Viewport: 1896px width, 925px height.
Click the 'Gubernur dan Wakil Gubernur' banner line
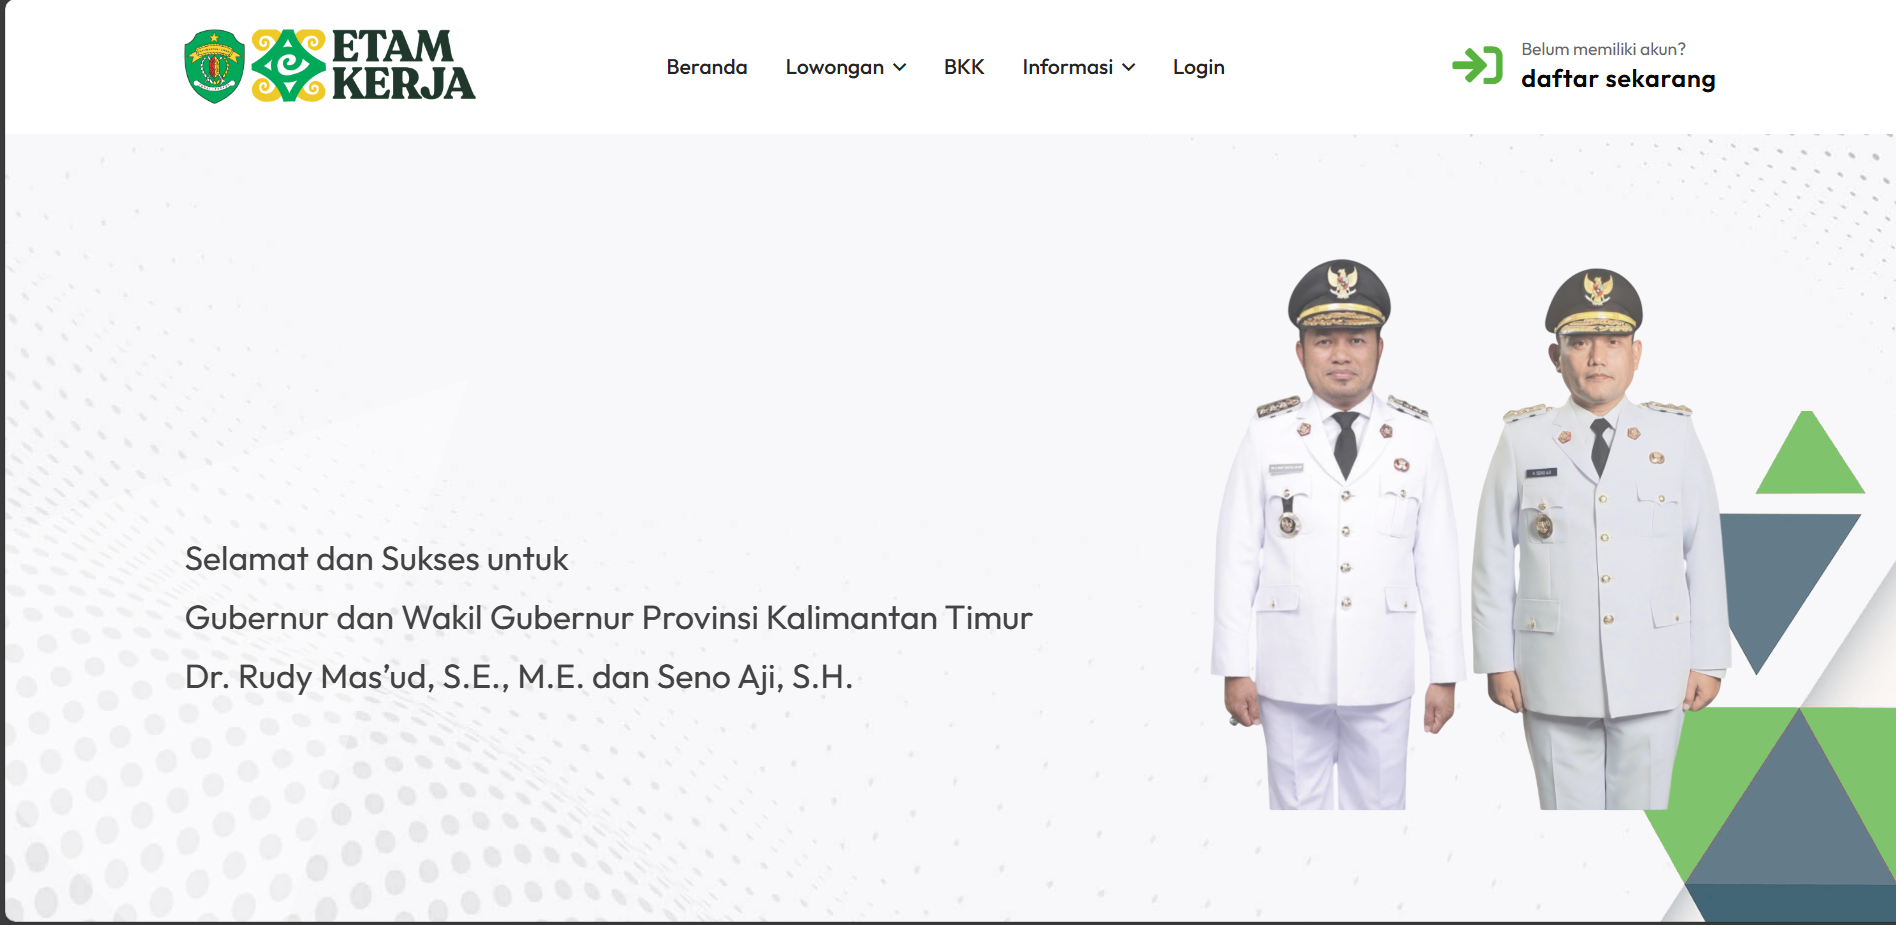coord(609,618)
